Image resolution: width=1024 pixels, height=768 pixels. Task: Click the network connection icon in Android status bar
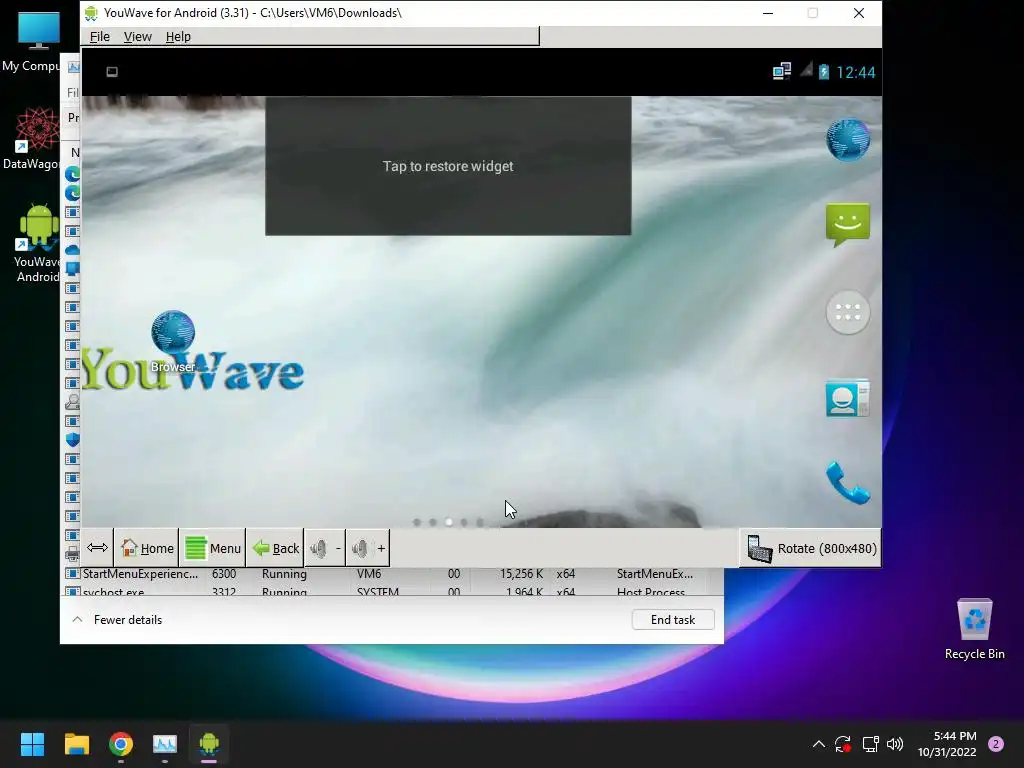782,71
